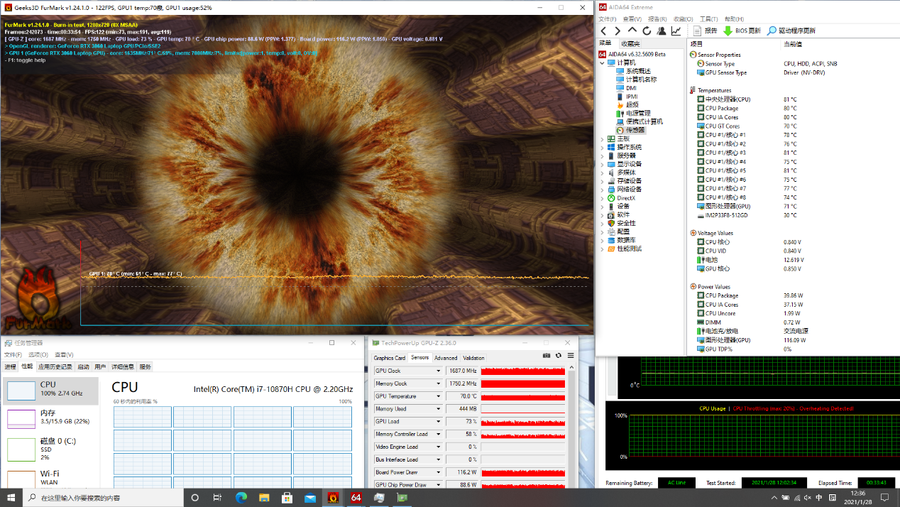Click GPU-Z refresh icon
Viewport: 900px width, 507px height.
click(558, 356)
